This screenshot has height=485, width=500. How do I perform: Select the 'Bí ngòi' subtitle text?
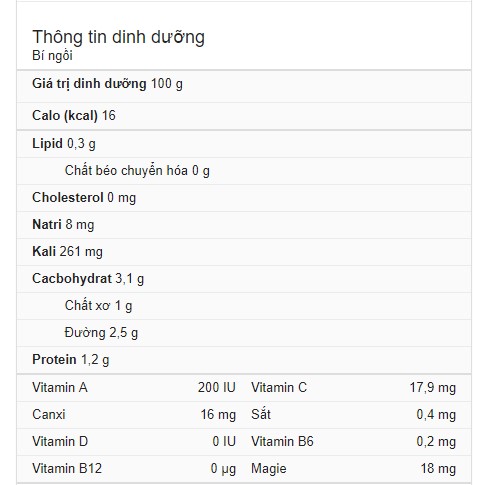tap(52, 56)
